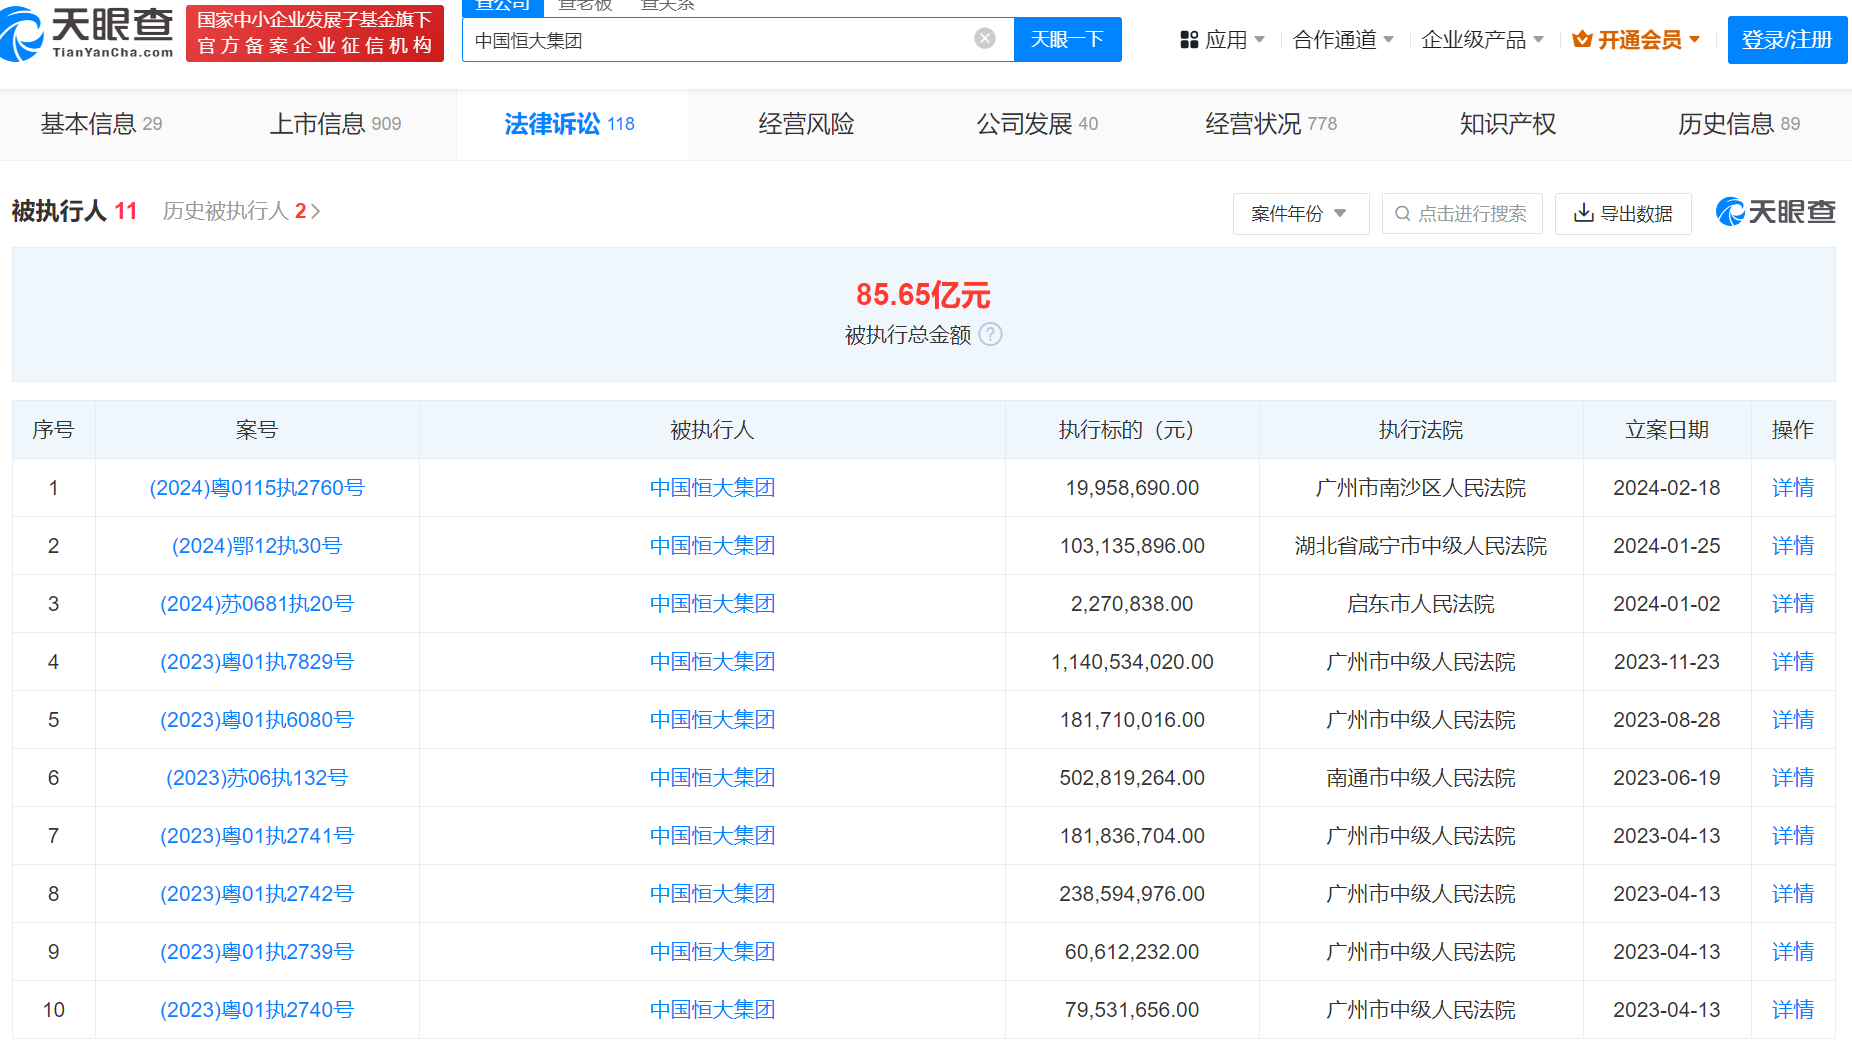Click the court 广州市南沙区人民法院
This screenshot has height=1043, width=1852.
pos(1421,488)
